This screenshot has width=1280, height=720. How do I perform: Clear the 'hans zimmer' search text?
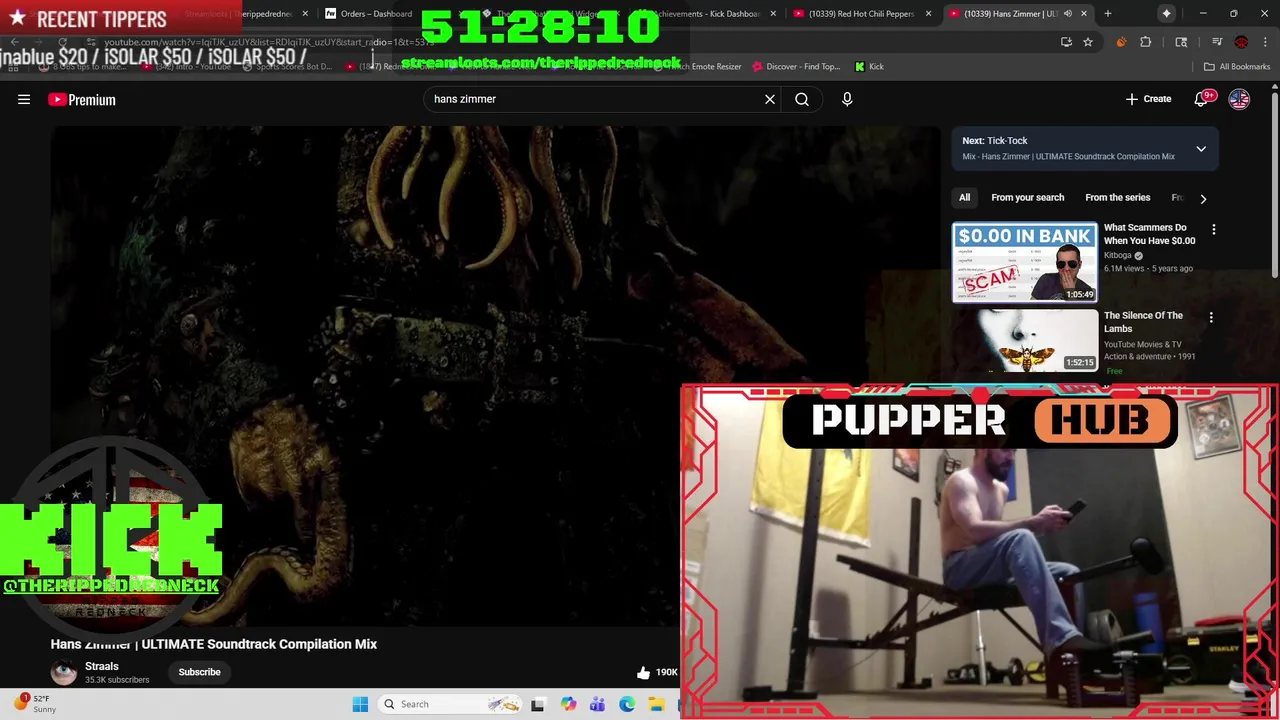(770, 99)
